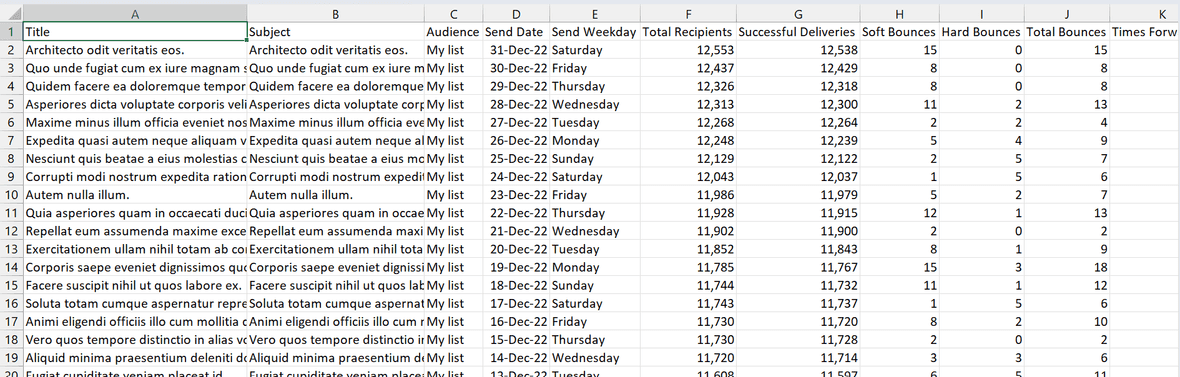The image size is (1180, 377).
Task: Click cell with date 28-Dec-22
Action: pyautogui.click(x=515, y=105)
